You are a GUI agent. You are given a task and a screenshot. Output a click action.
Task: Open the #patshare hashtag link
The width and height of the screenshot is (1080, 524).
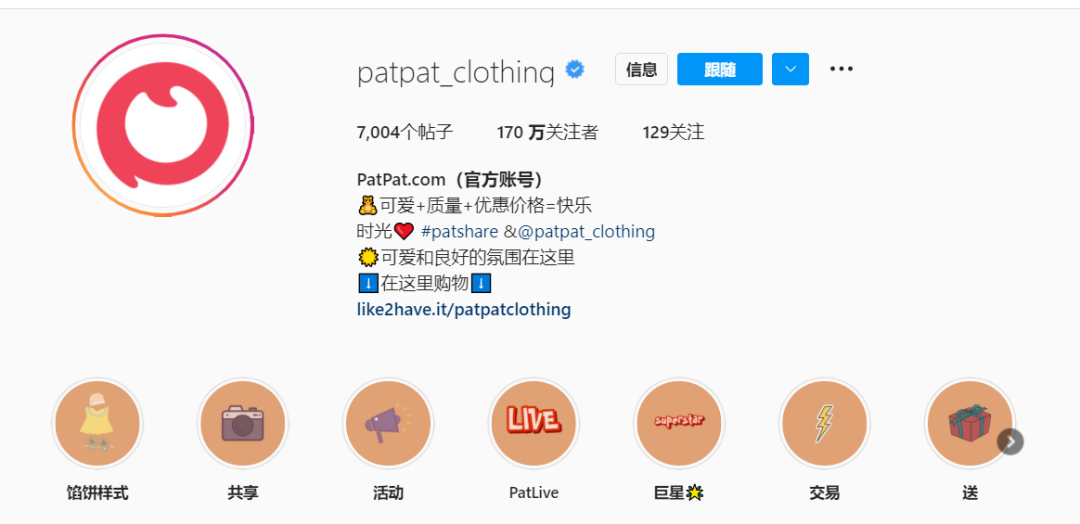pos(459,231)
